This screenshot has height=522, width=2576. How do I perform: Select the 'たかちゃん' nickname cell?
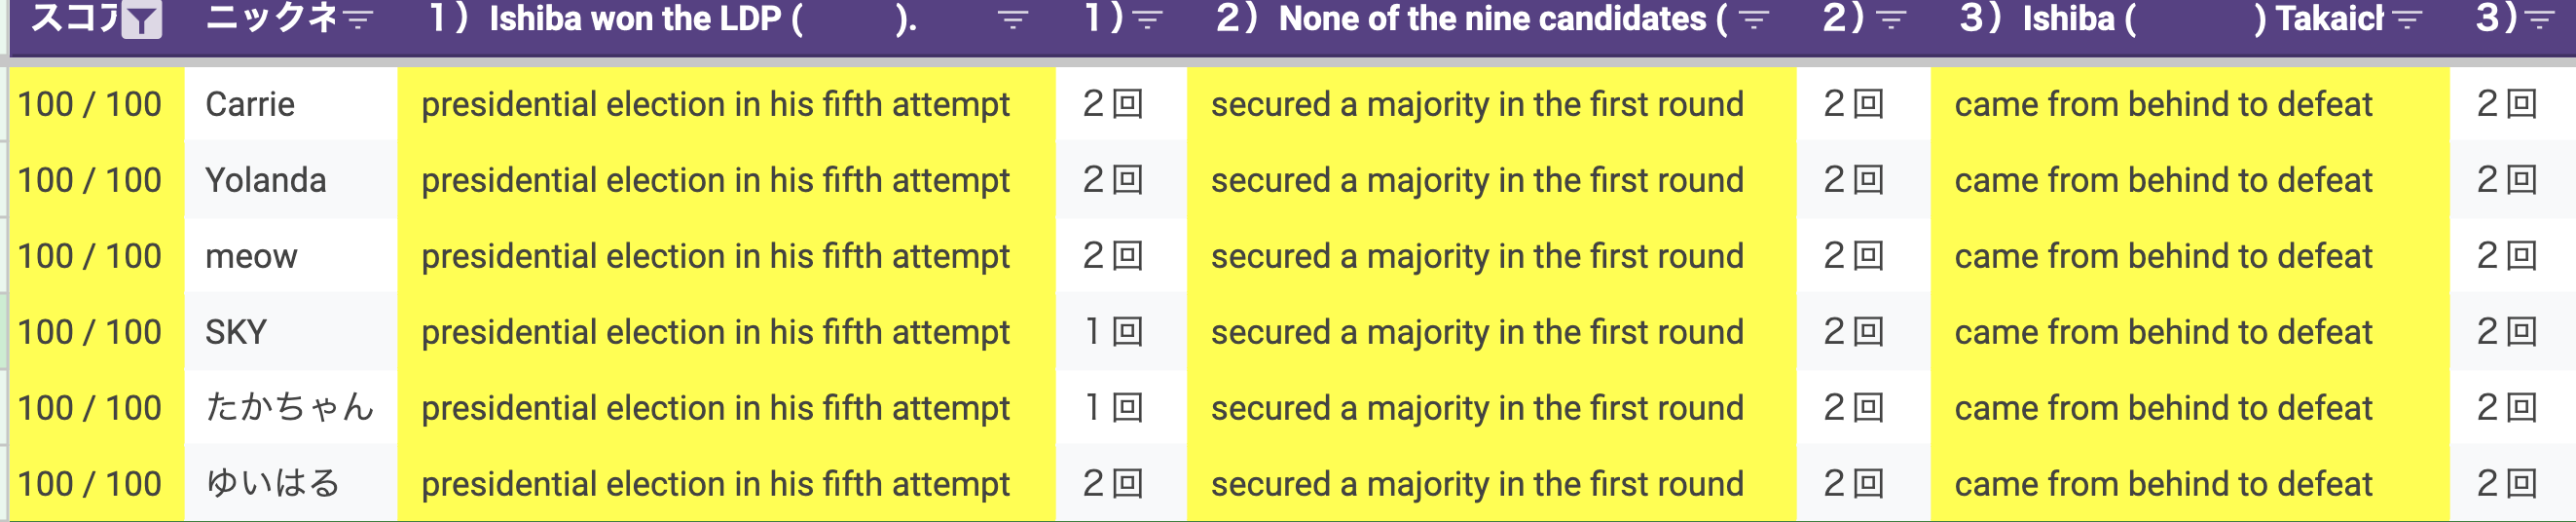coord(289,408)
